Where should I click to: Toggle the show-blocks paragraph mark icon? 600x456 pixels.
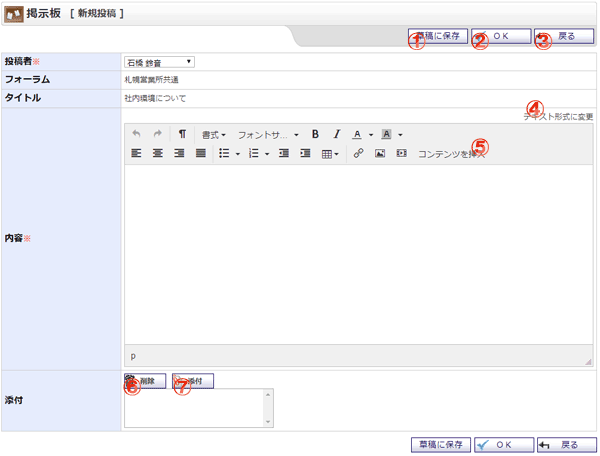pyautogui.click(x=182, y=134)
